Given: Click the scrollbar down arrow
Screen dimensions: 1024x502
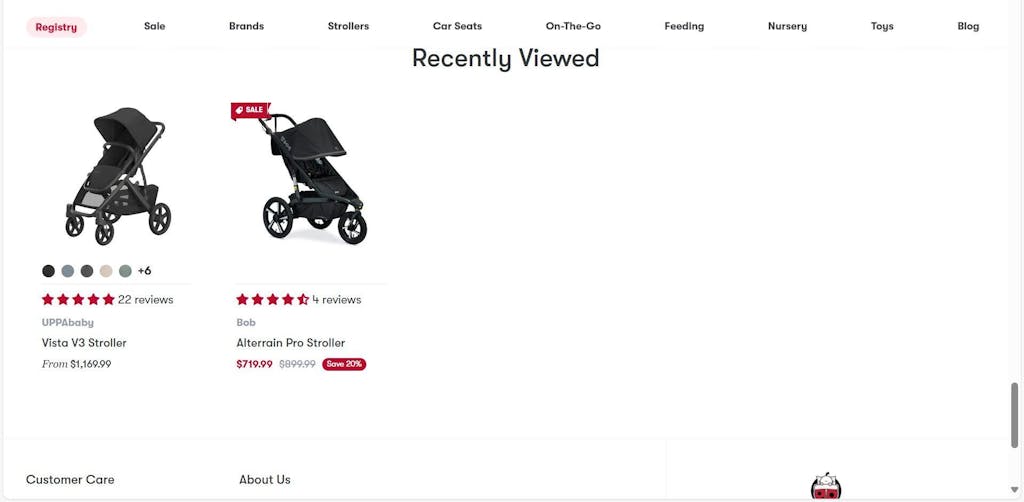Looking at the screenshot, I should (x=1014, y=490).
